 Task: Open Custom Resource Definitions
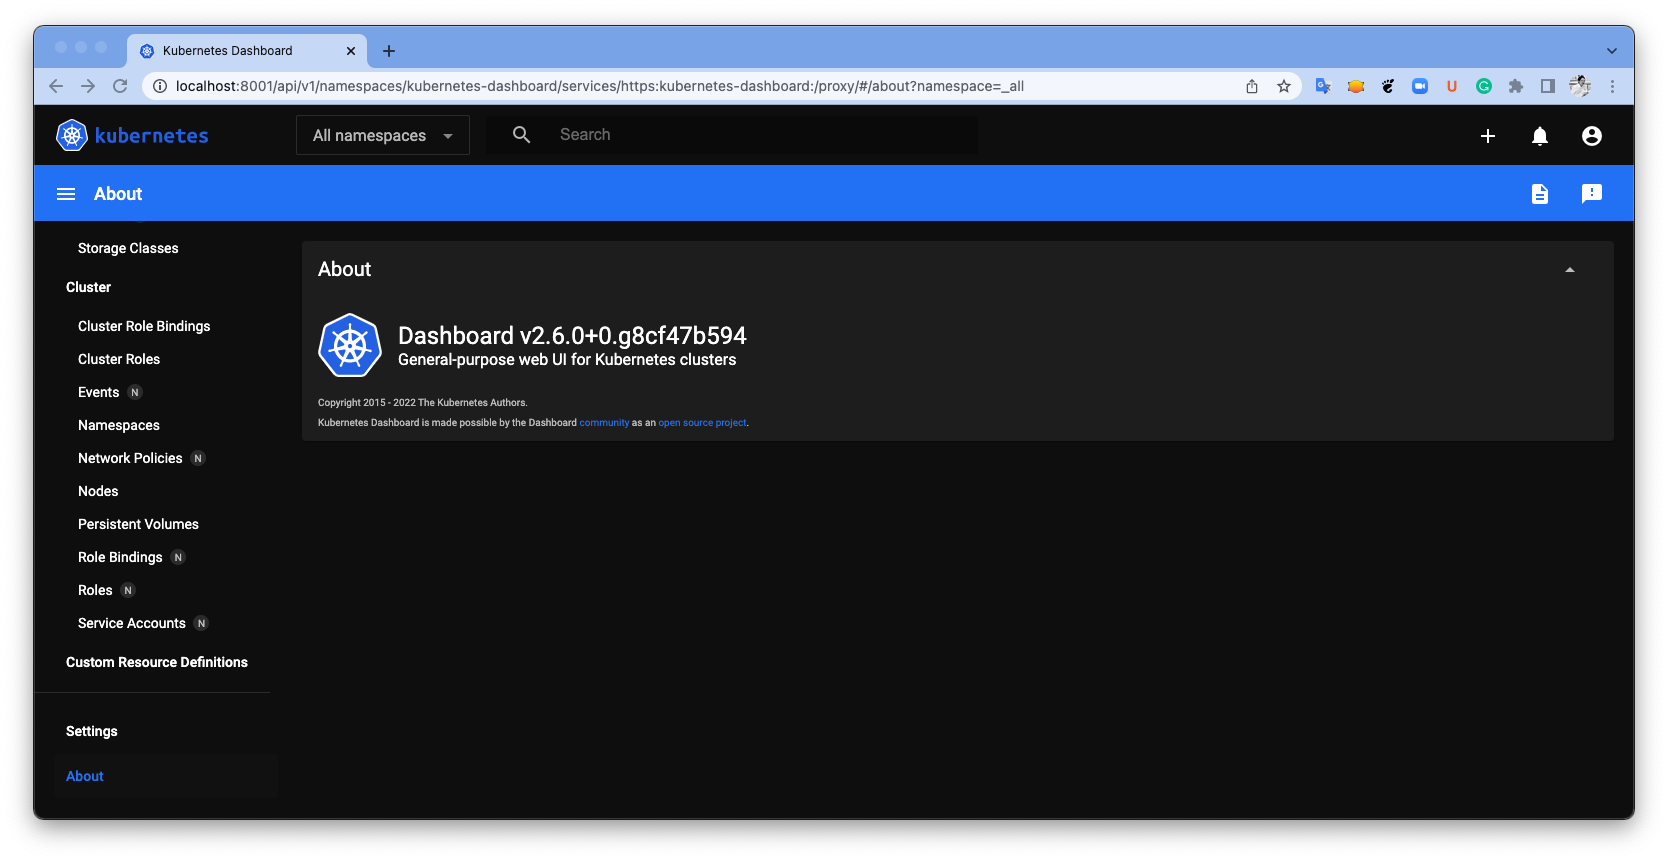[157, 662]
